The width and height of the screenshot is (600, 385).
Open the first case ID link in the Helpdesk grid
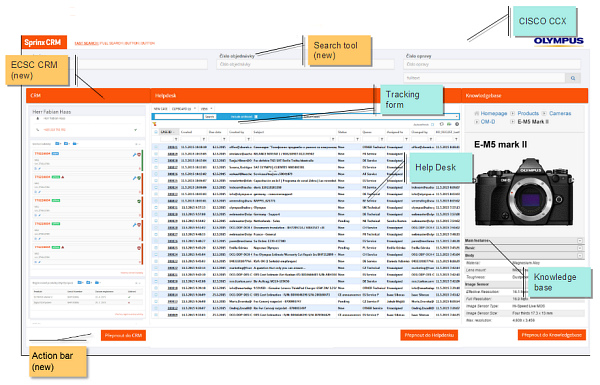[x=173, y=147]
